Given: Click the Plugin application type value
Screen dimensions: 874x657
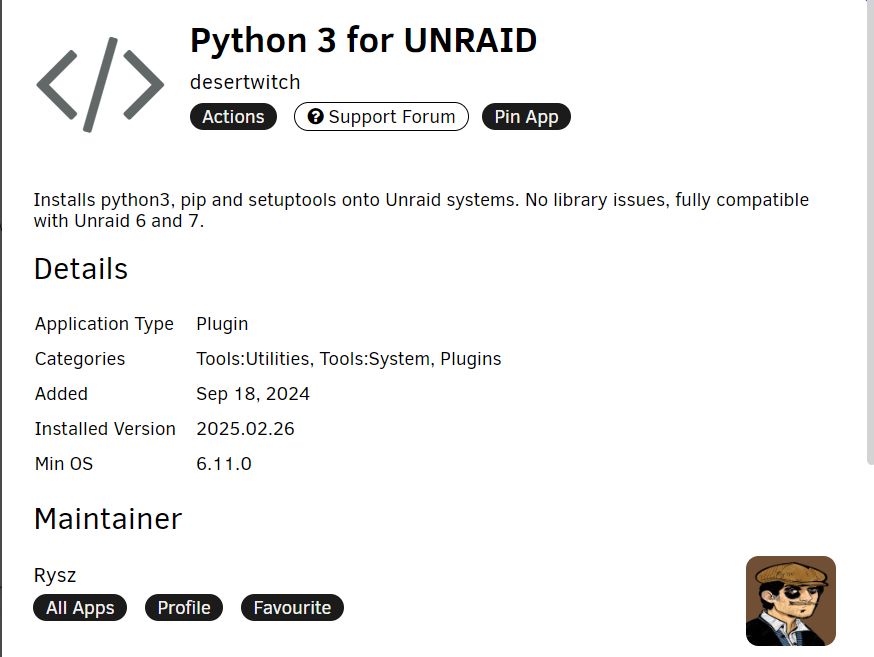Looking at the screenshot, I should tap(222, 324).
